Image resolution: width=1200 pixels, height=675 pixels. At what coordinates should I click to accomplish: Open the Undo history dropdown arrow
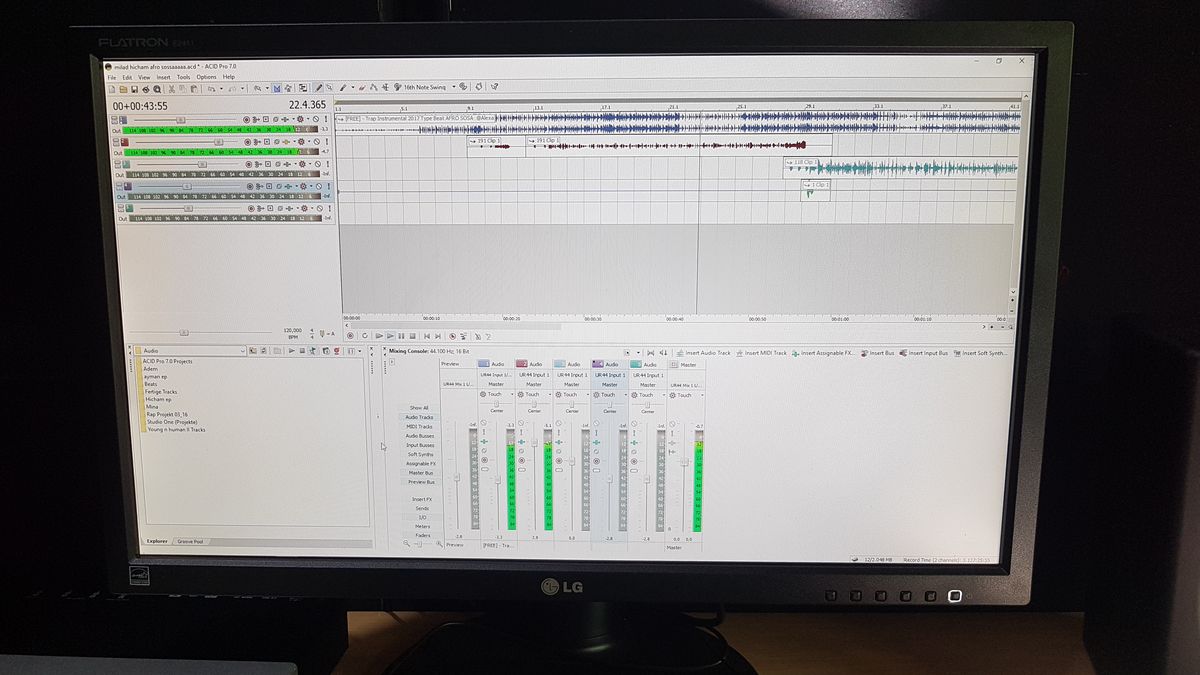[221, 88]
